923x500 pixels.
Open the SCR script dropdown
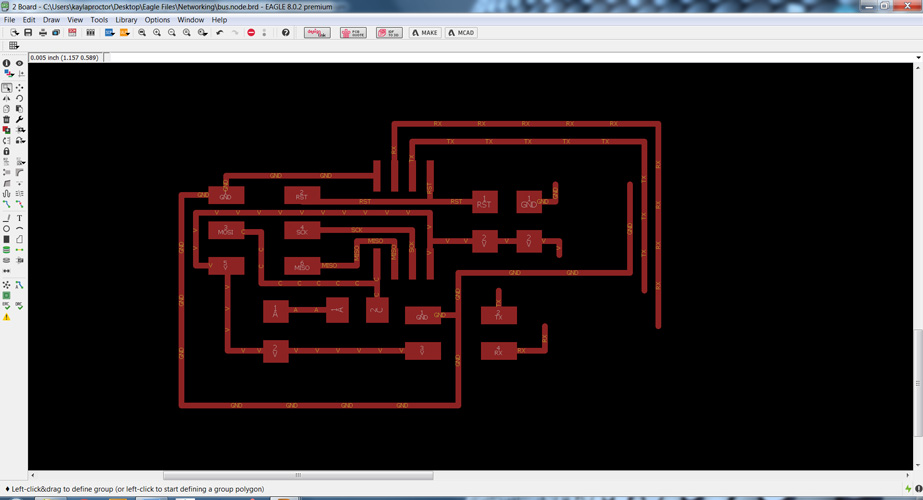tap(109, 32)
